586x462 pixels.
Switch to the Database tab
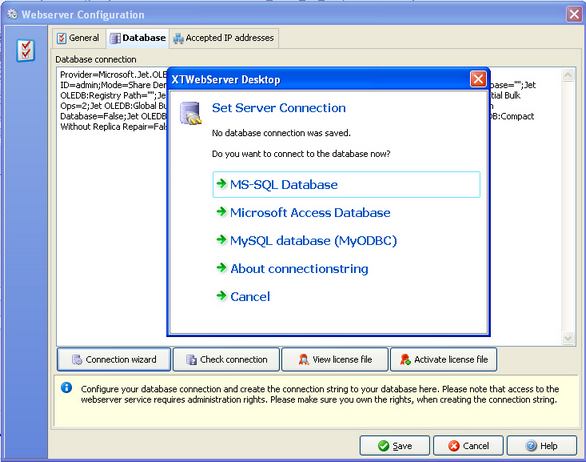[x=138, y=38]
